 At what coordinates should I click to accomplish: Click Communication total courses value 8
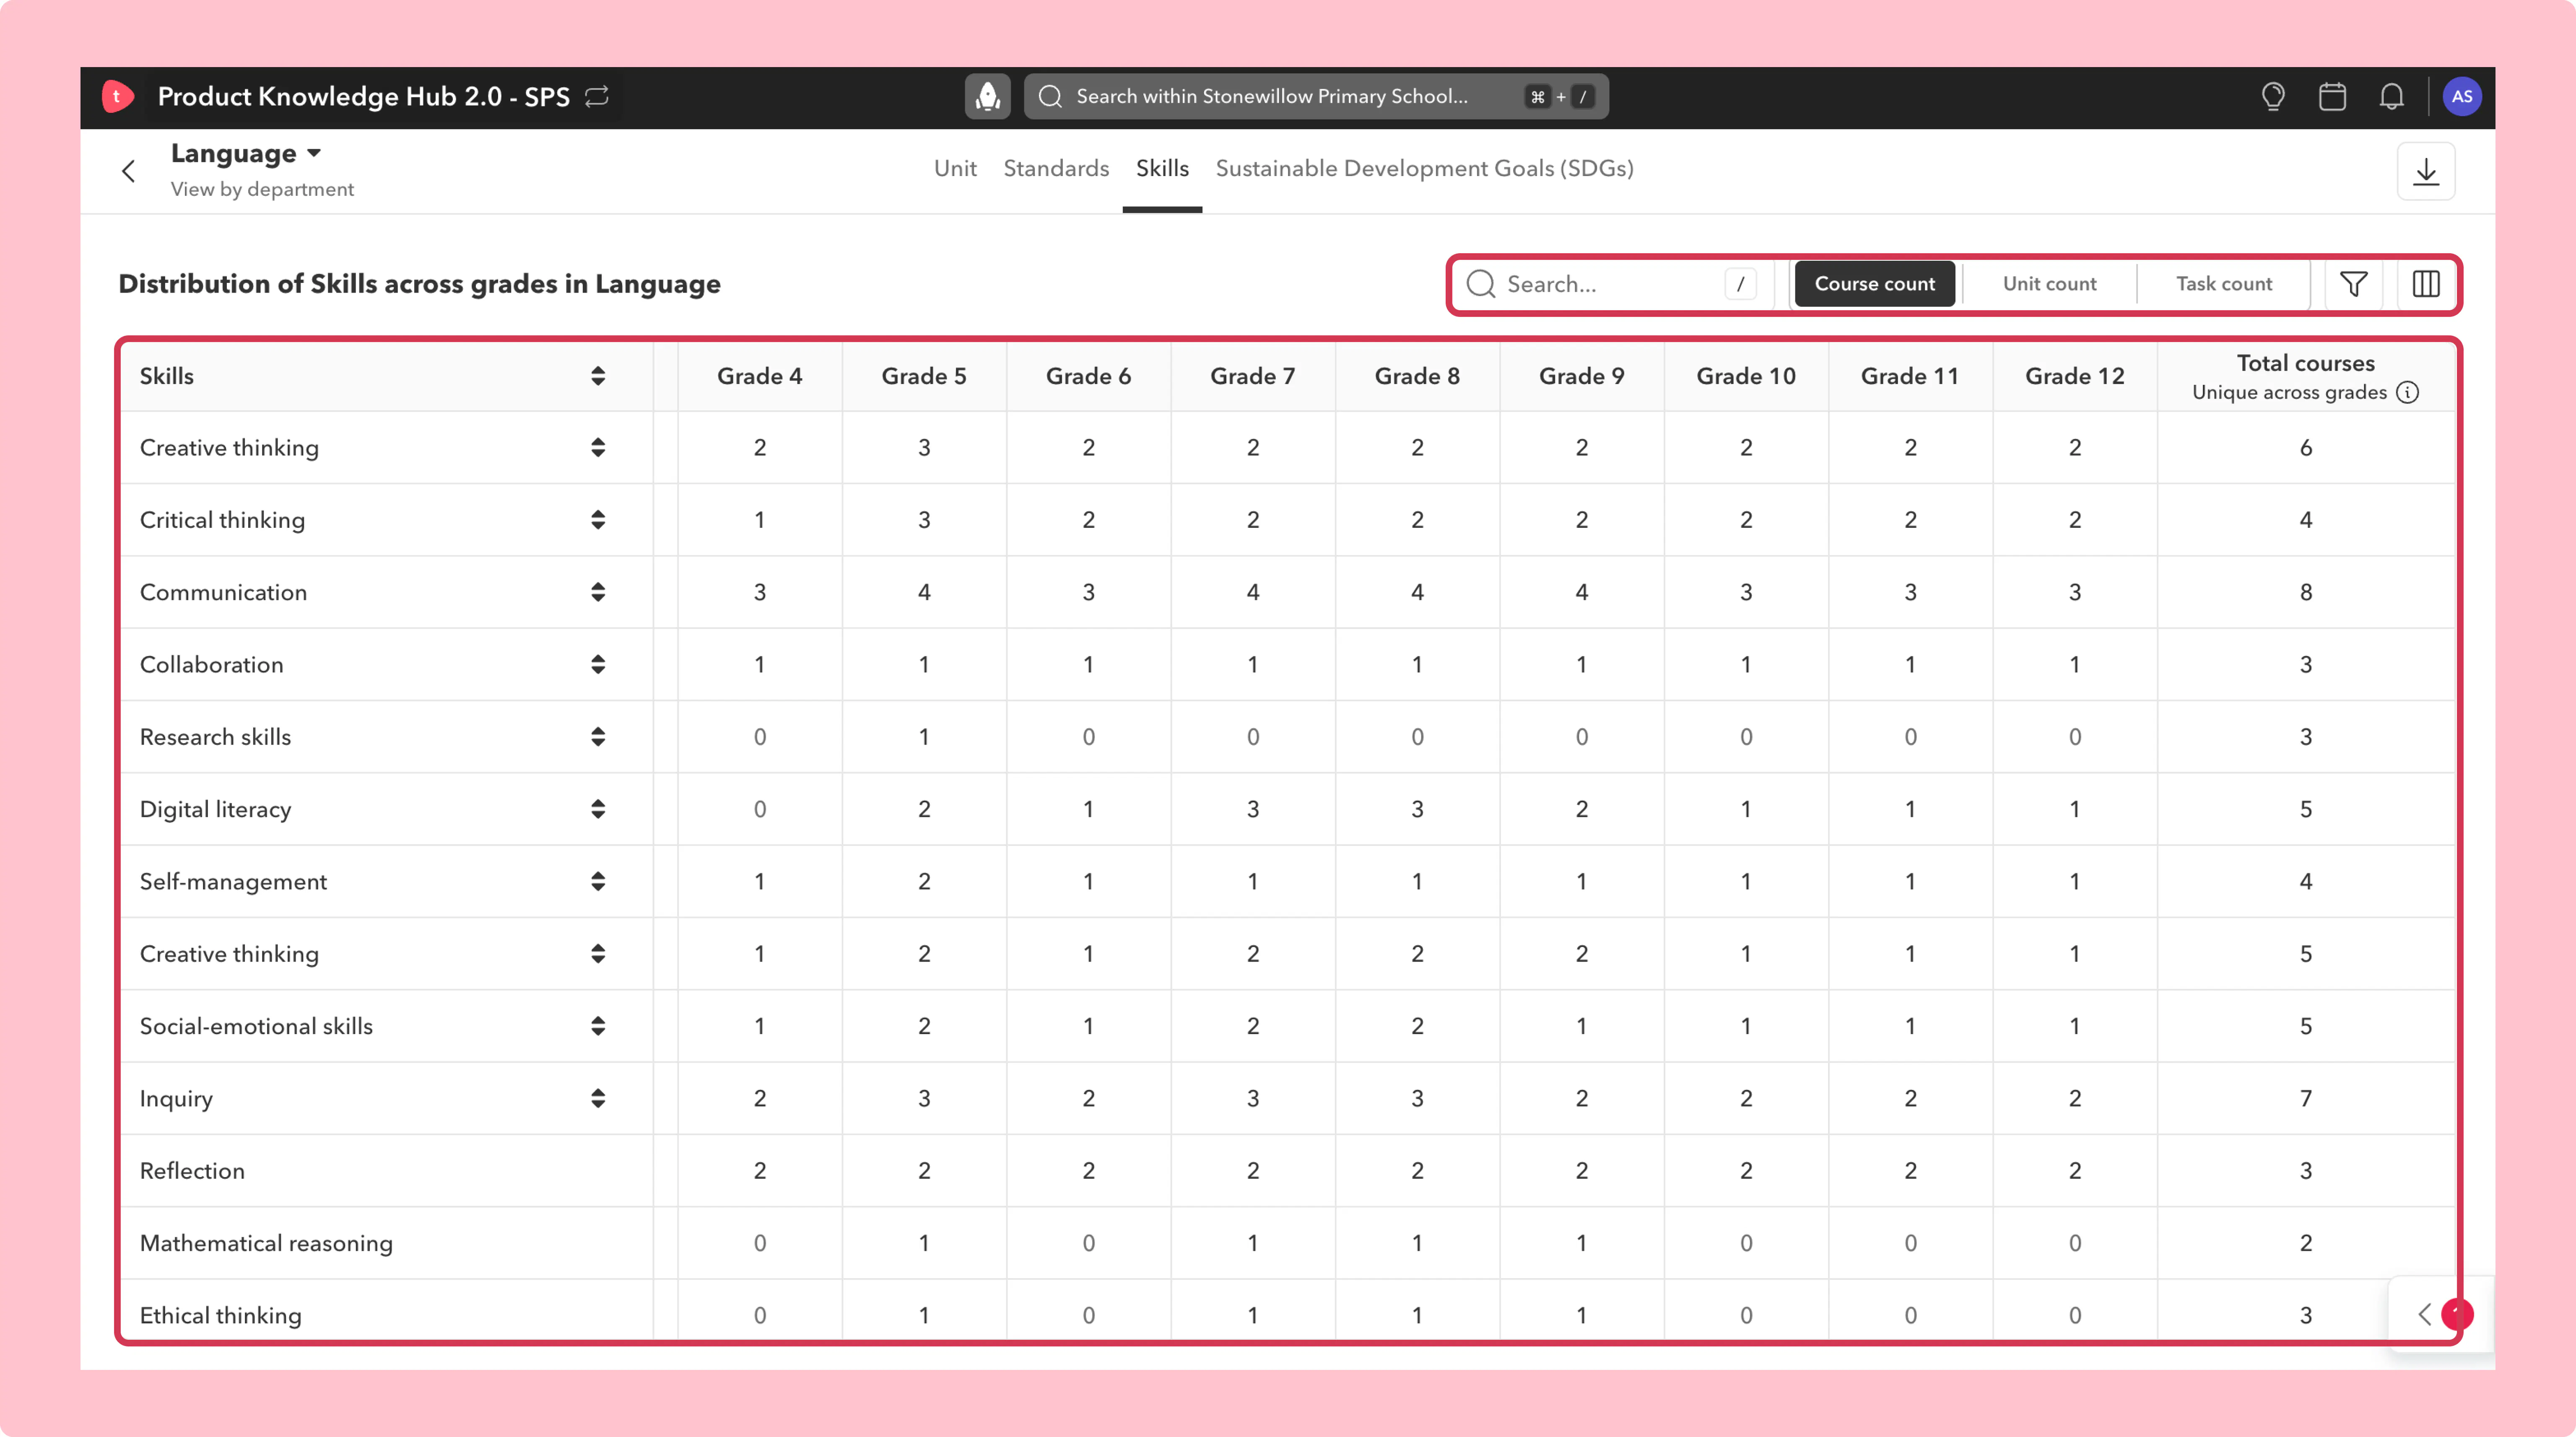point(2305,592)
